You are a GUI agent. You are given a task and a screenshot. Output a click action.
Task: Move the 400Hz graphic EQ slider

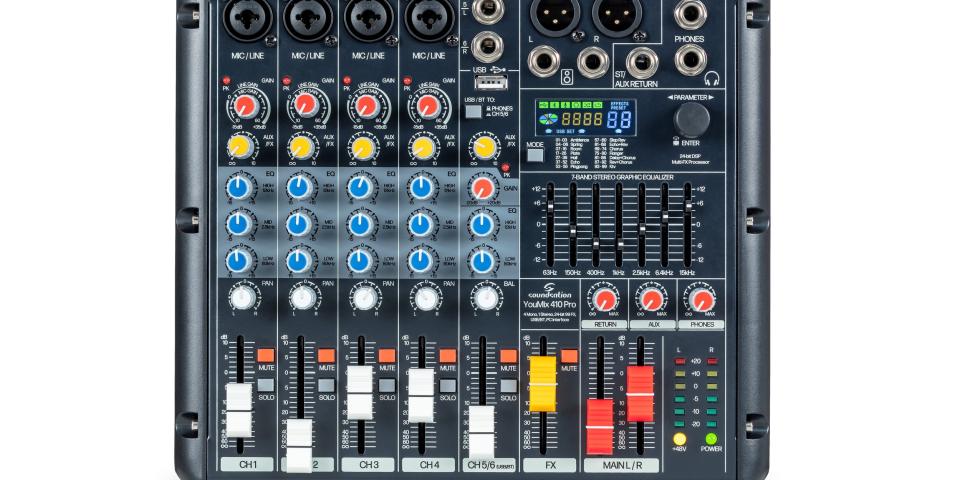click(x=596, y=244)
